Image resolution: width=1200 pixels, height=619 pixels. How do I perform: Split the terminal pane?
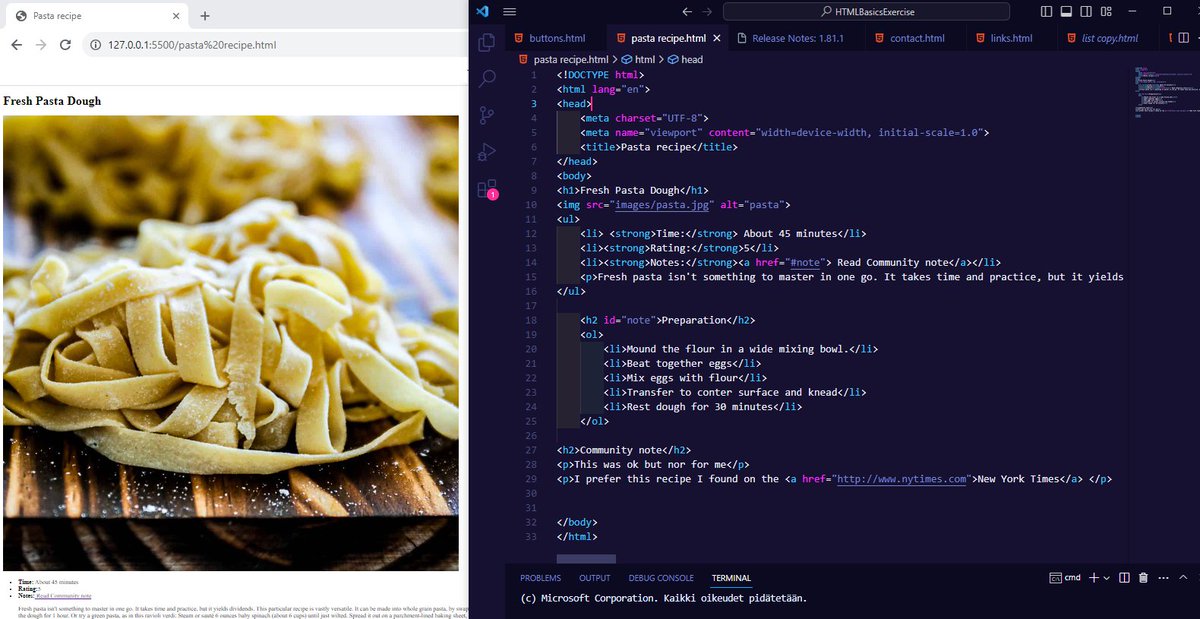pyautogui.click(x=1125, y=578)
